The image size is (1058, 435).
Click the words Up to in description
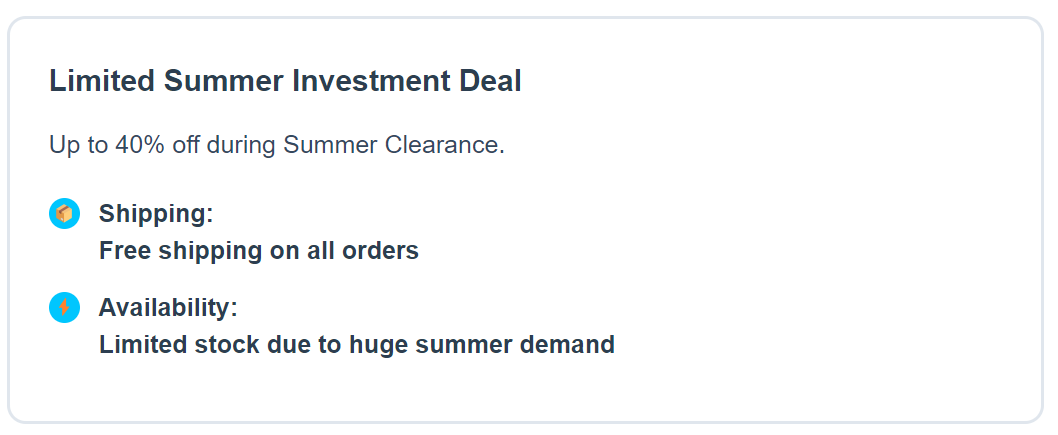pyautogui.click(x=78, y=145)
